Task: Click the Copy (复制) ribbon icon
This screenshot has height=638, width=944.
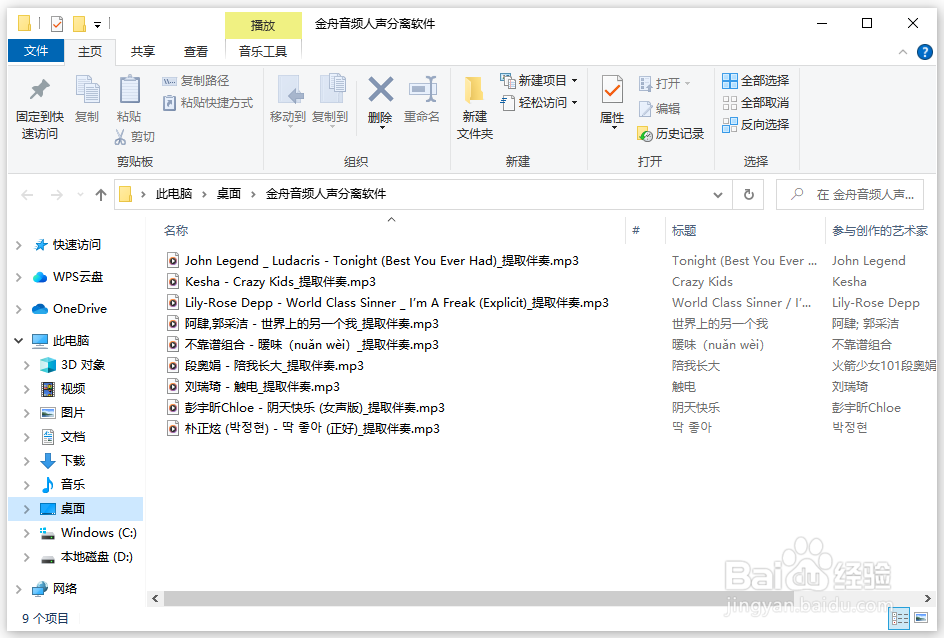Action: click(87, 99)
